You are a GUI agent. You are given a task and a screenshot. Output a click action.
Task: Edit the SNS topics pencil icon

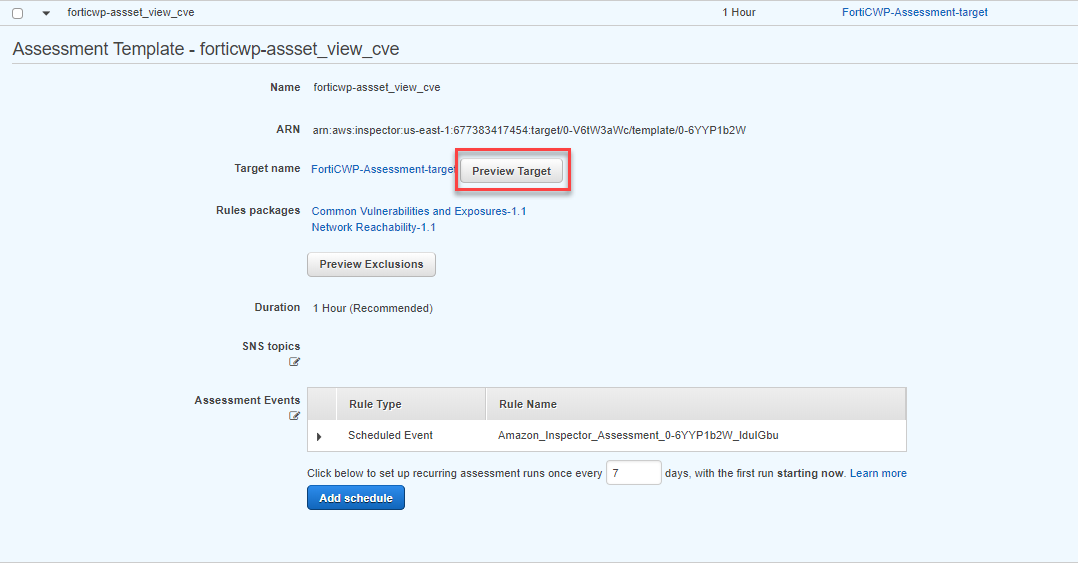(294, 362)
